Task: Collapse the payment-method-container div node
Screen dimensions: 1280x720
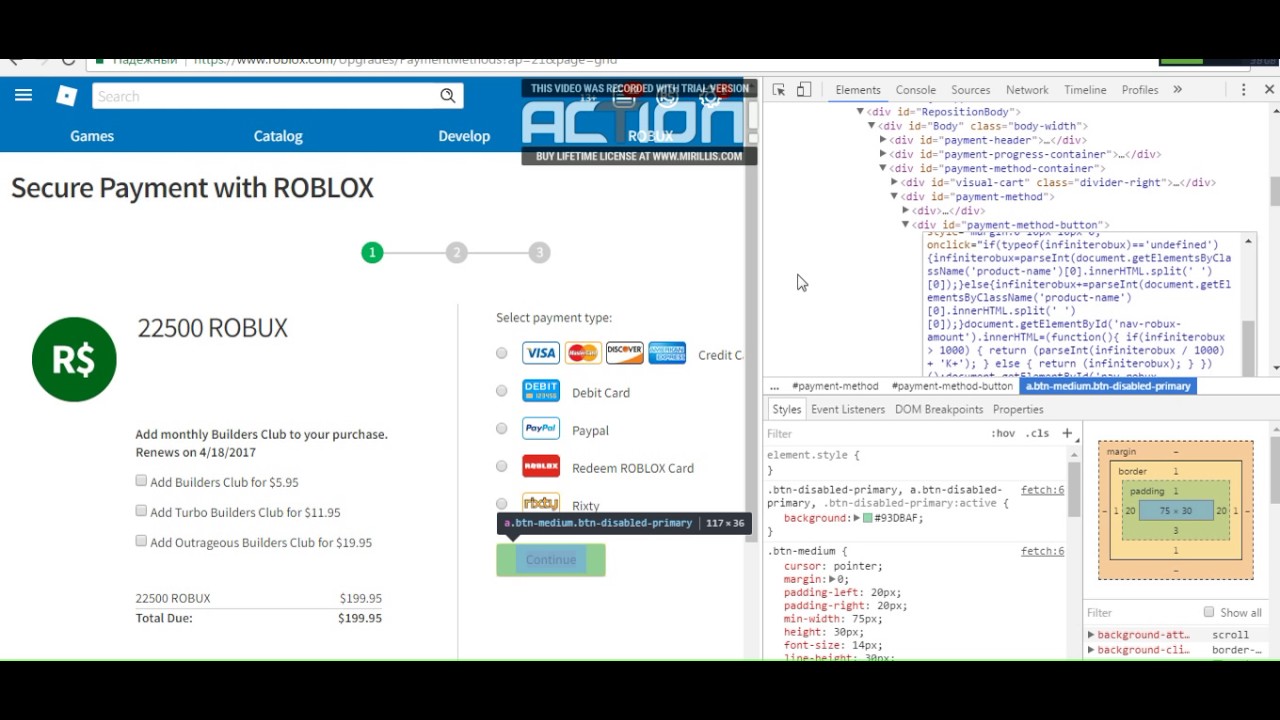Action: point(883,168)
